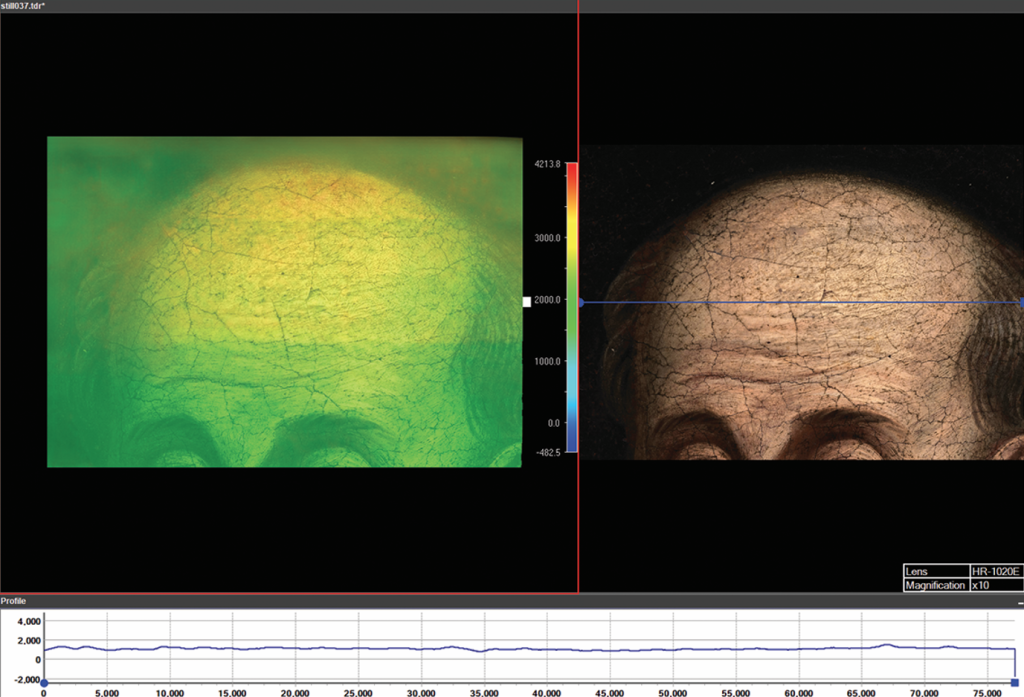
Task: Click the 4213.8 maximum value on the color scale
Action: pos(546,163)
